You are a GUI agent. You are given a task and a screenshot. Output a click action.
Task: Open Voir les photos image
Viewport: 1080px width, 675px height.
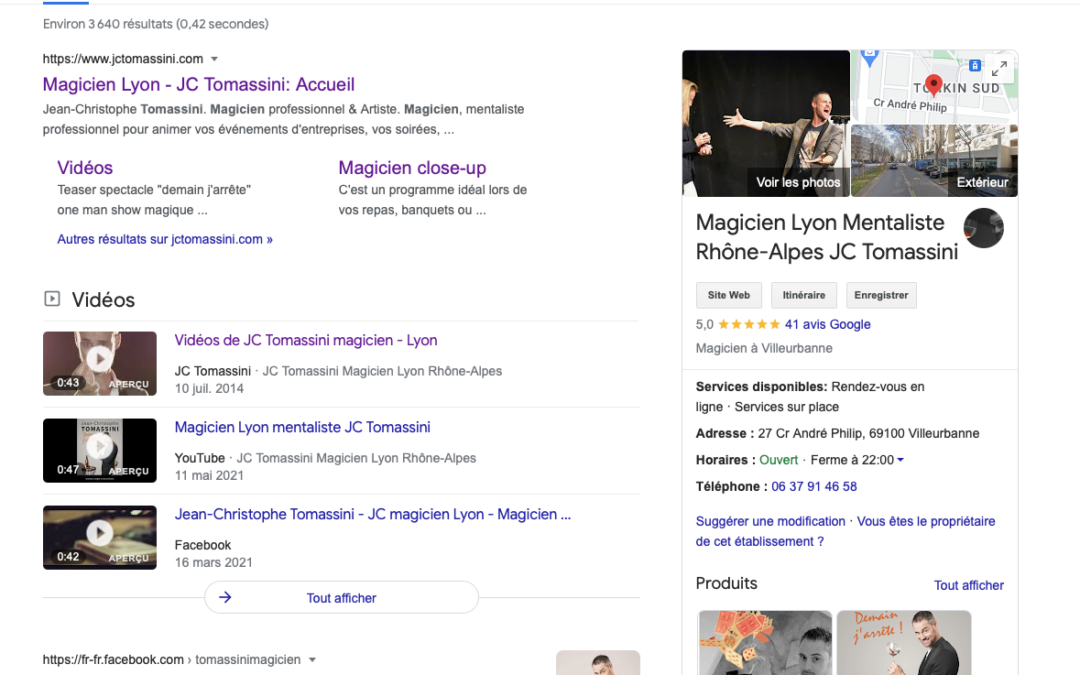coord(766,123)
